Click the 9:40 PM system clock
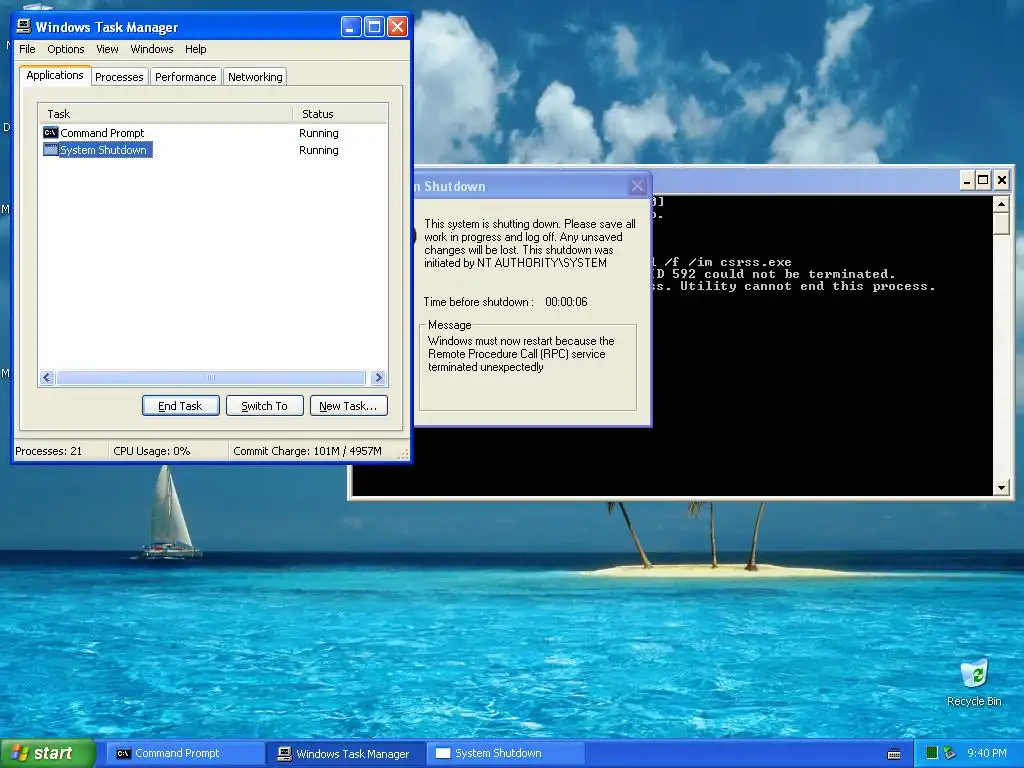 (987, 753)
